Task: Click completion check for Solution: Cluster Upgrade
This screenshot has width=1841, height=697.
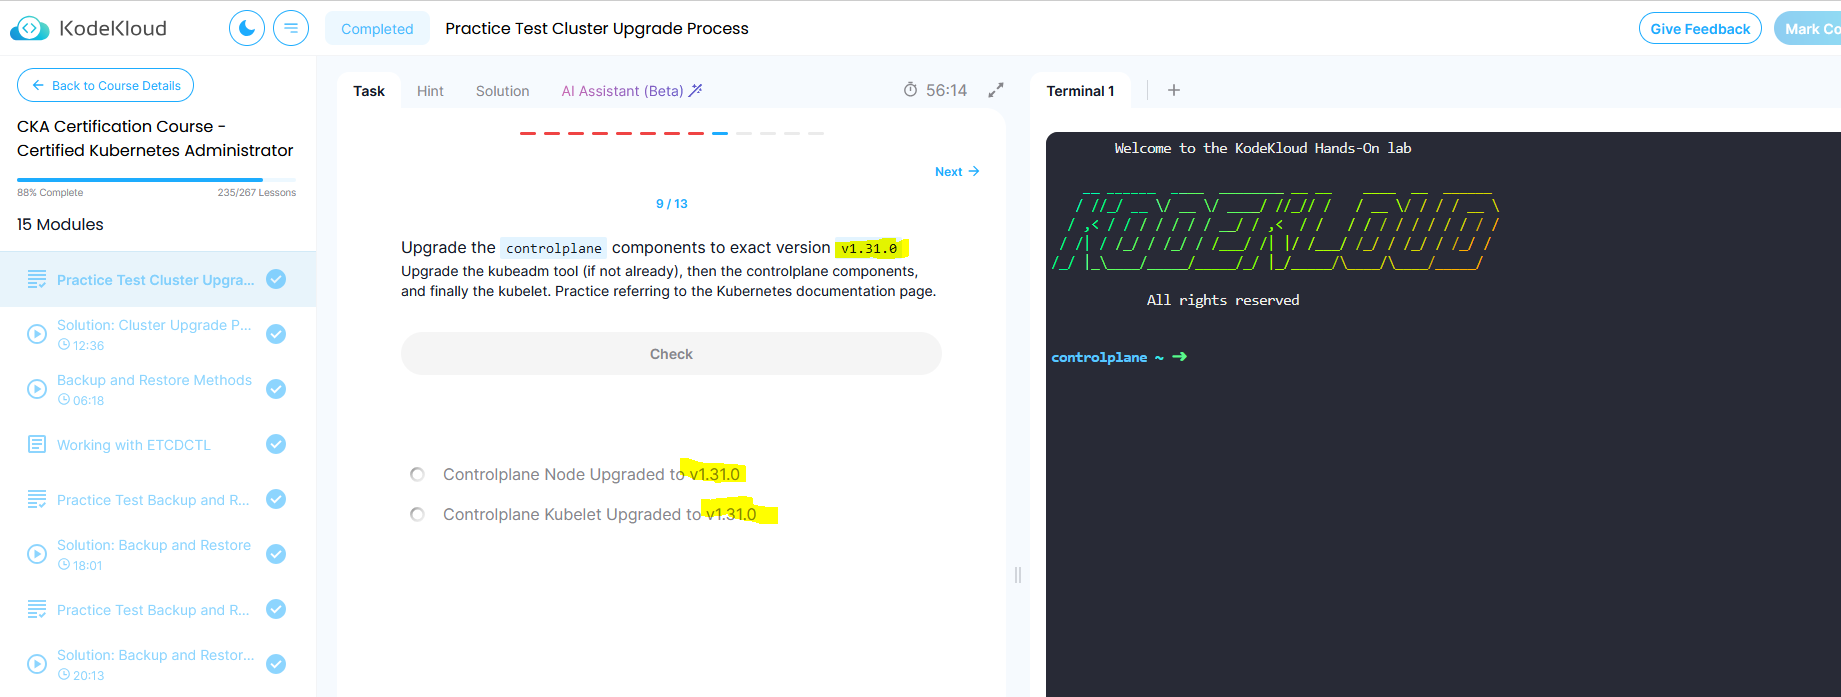Action: 276,334
